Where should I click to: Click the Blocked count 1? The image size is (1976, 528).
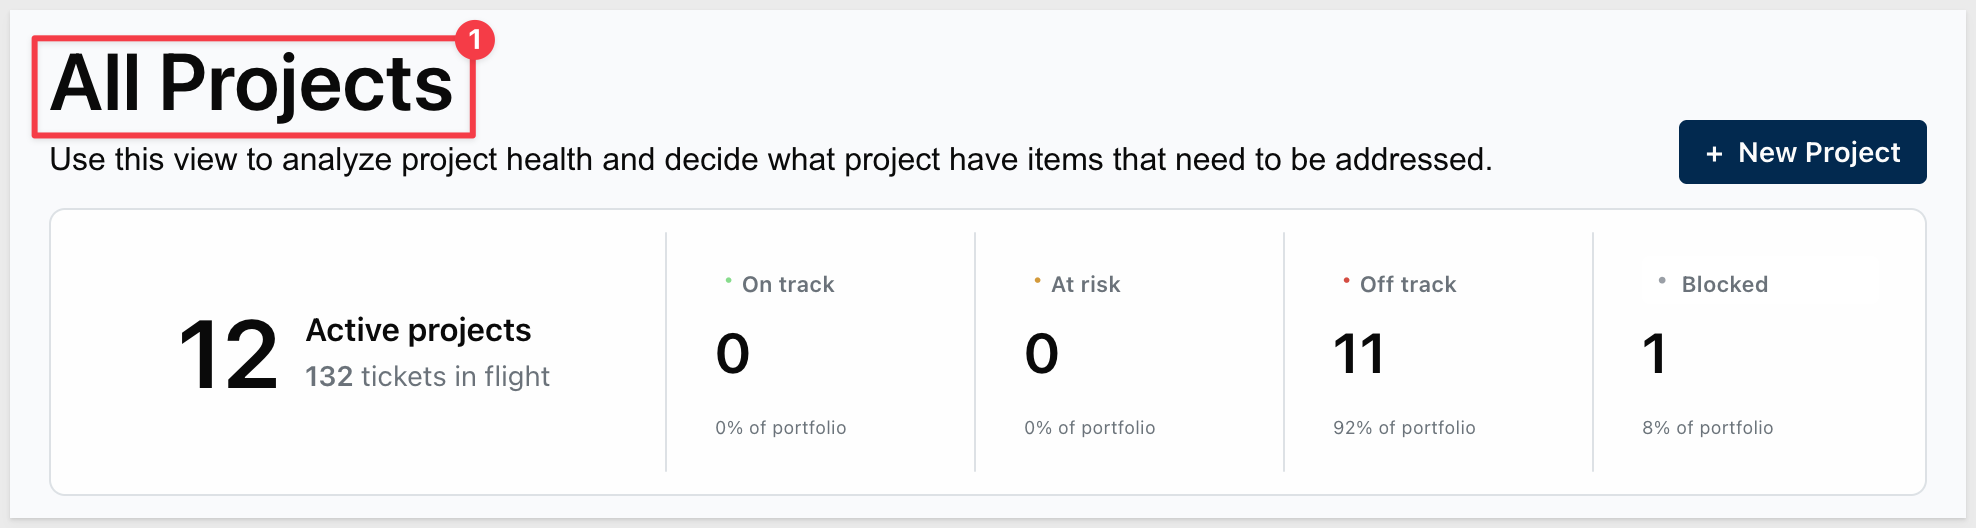point(1655,354)
